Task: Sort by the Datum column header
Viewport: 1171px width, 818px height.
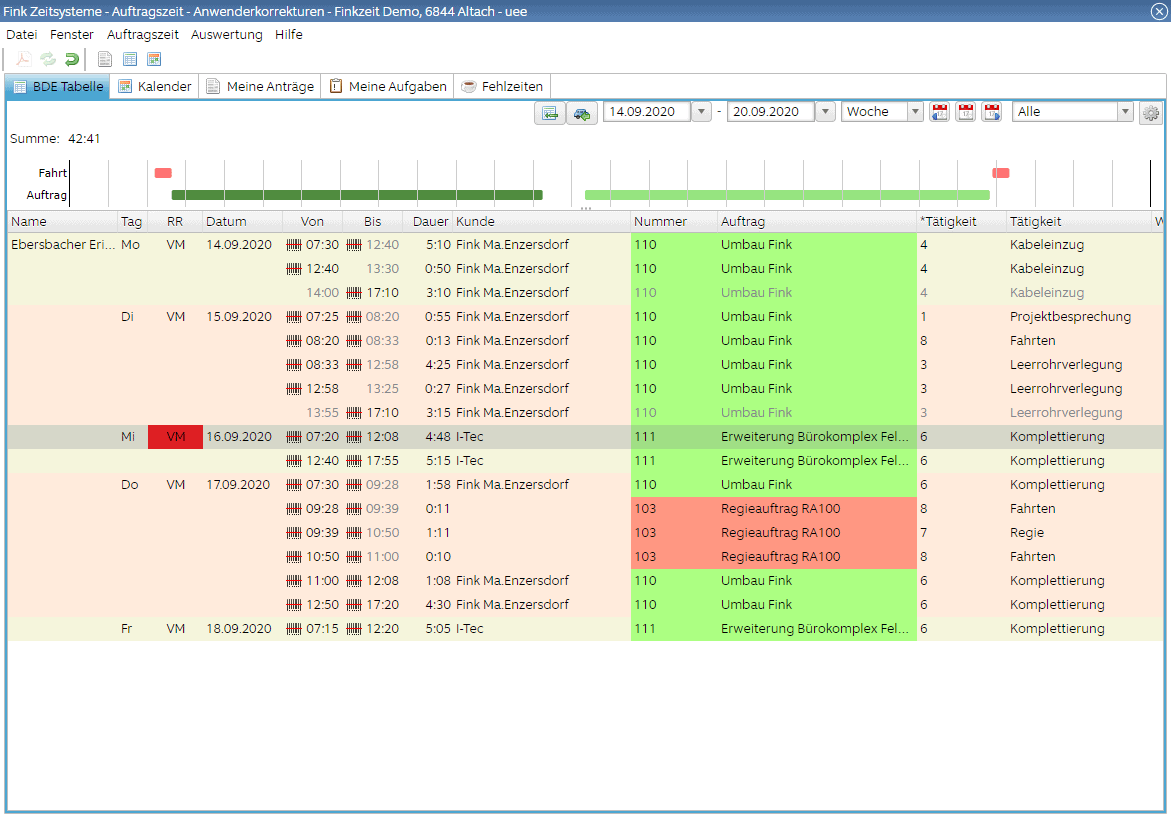Action: click(x=242, y=222)
